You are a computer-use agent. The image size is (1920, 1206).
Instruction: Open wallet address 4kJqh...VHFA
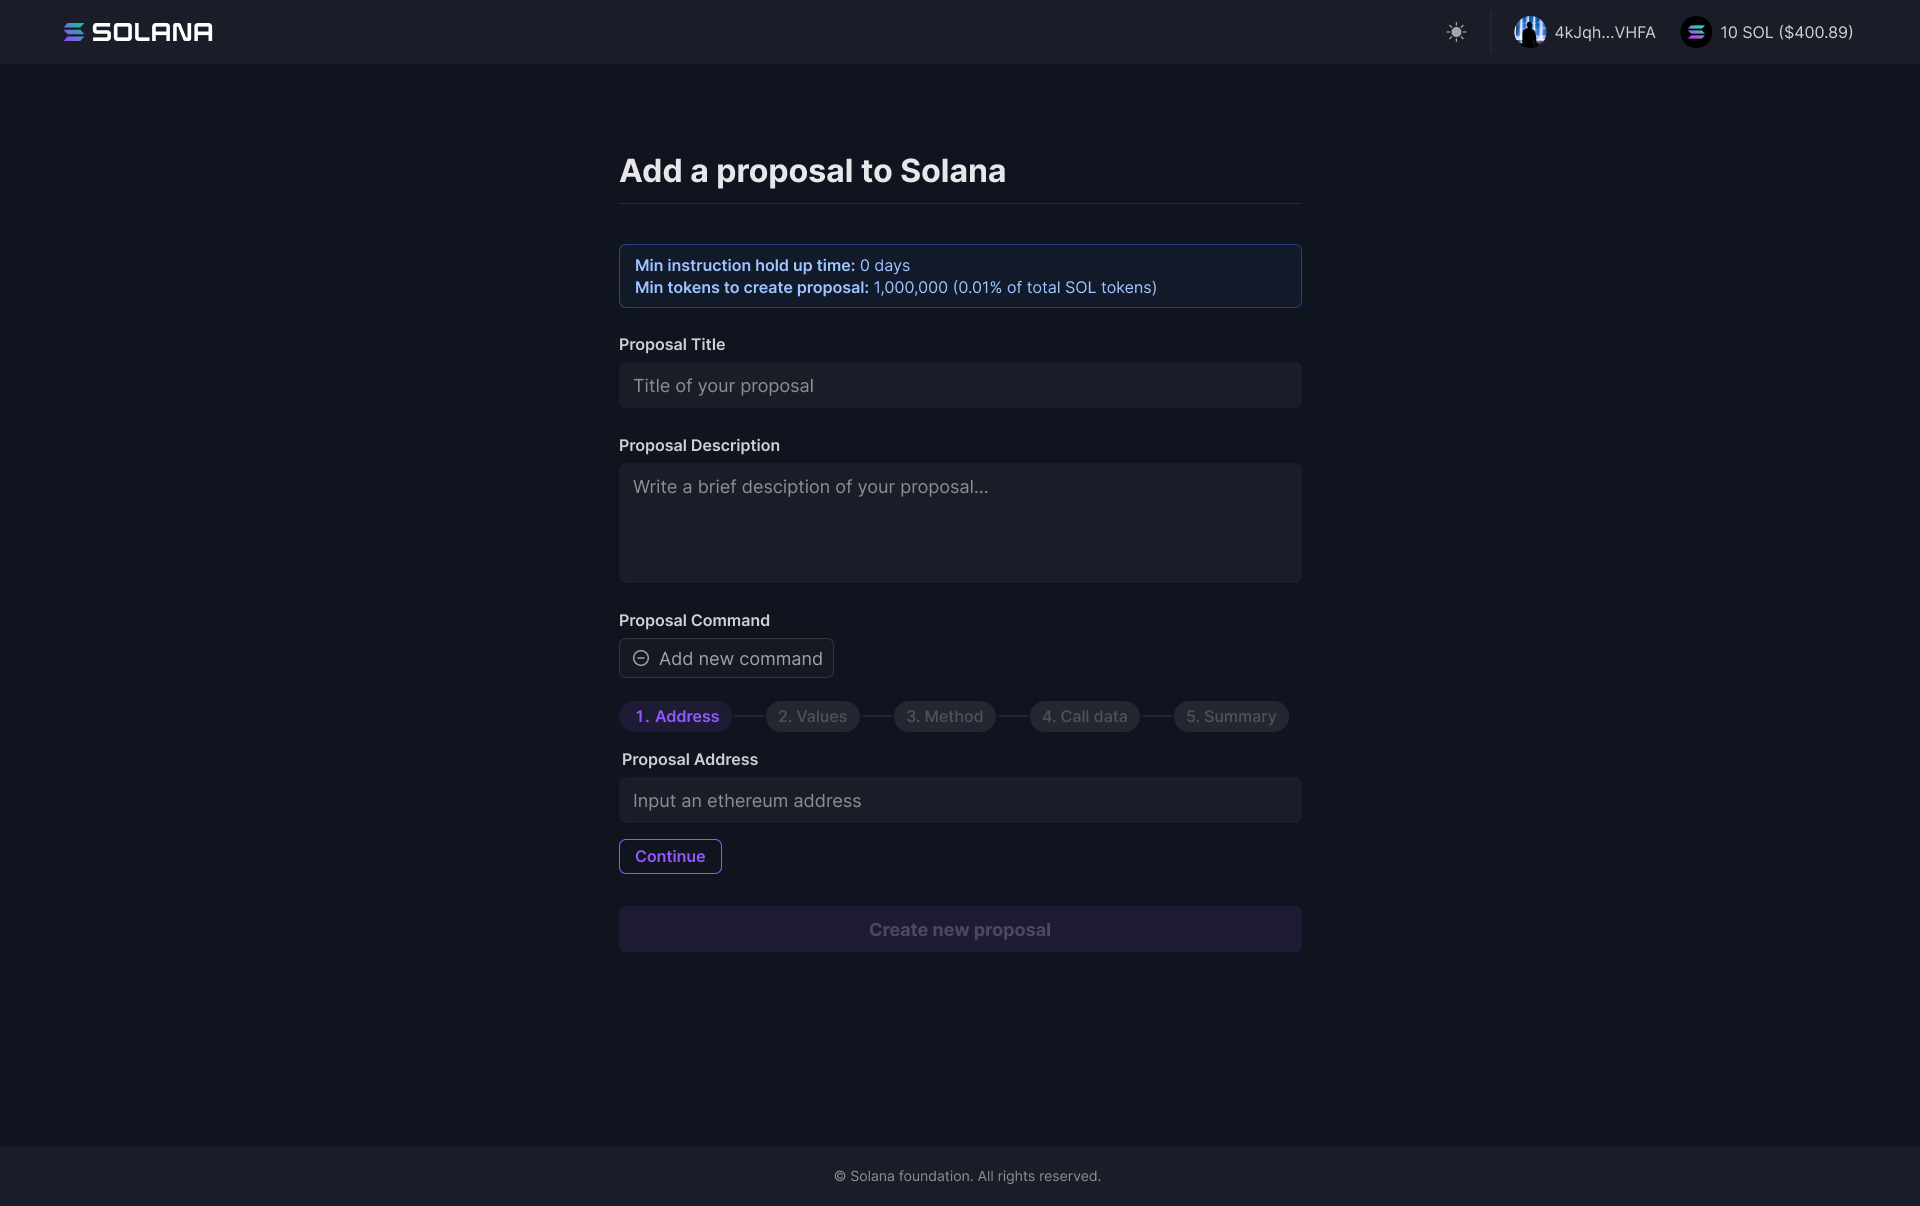[1604, 32]
